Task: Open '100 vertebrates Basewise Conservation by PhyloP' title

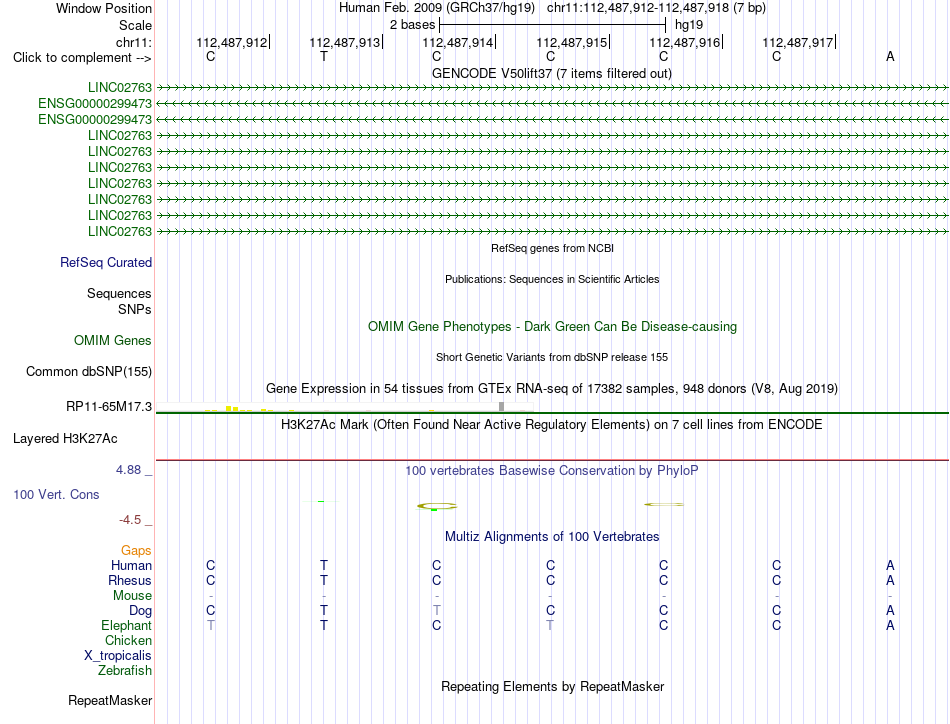Action: coord(551,471)
